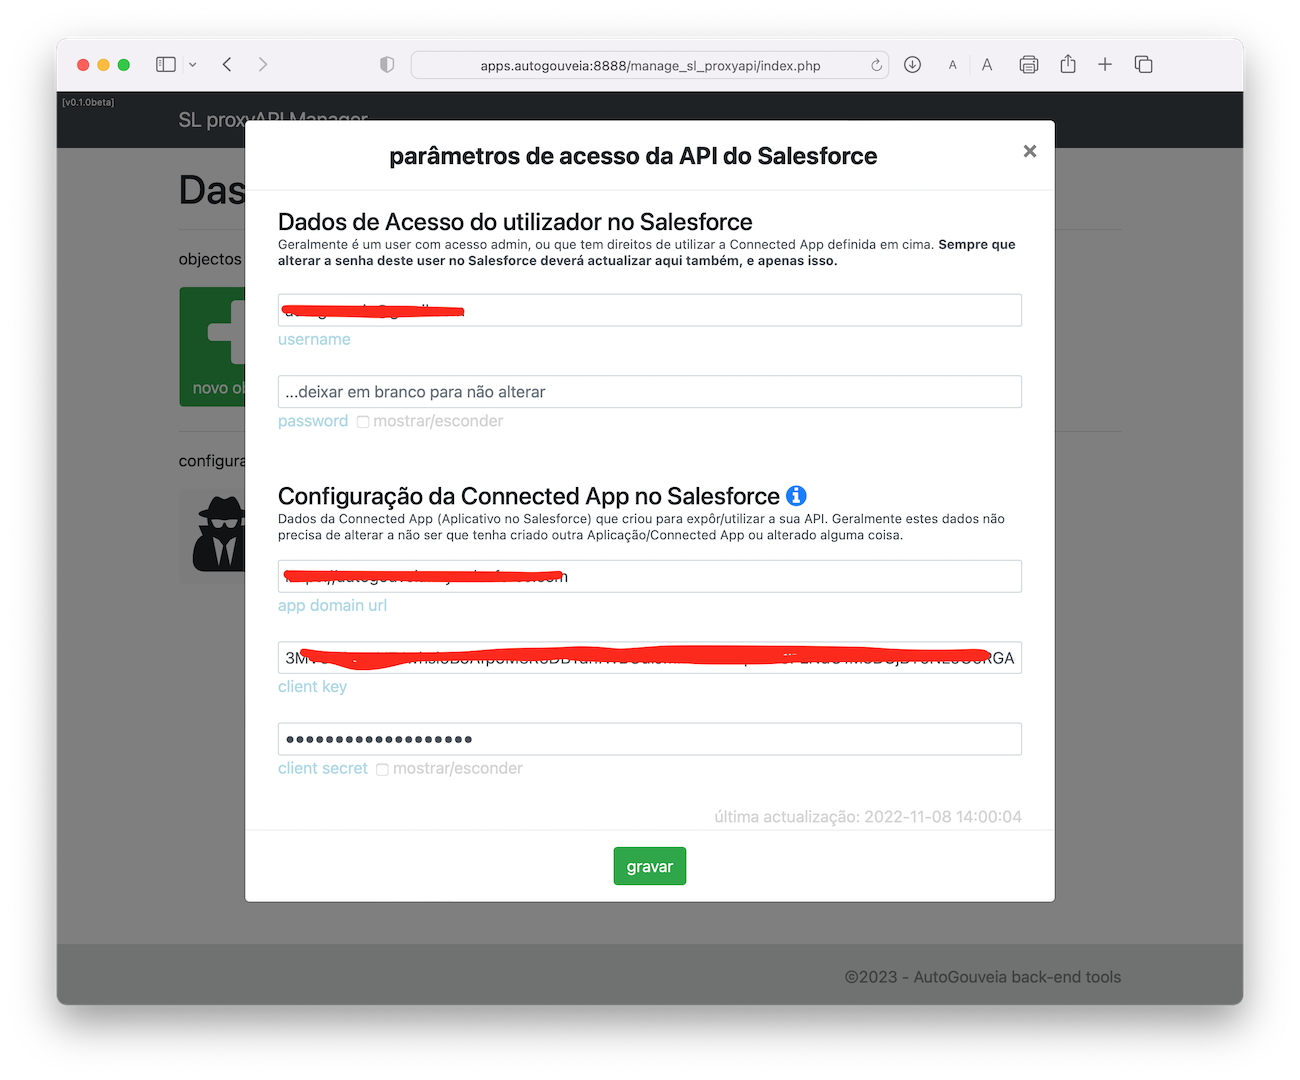Decrease text size with small A

(952, 65)
